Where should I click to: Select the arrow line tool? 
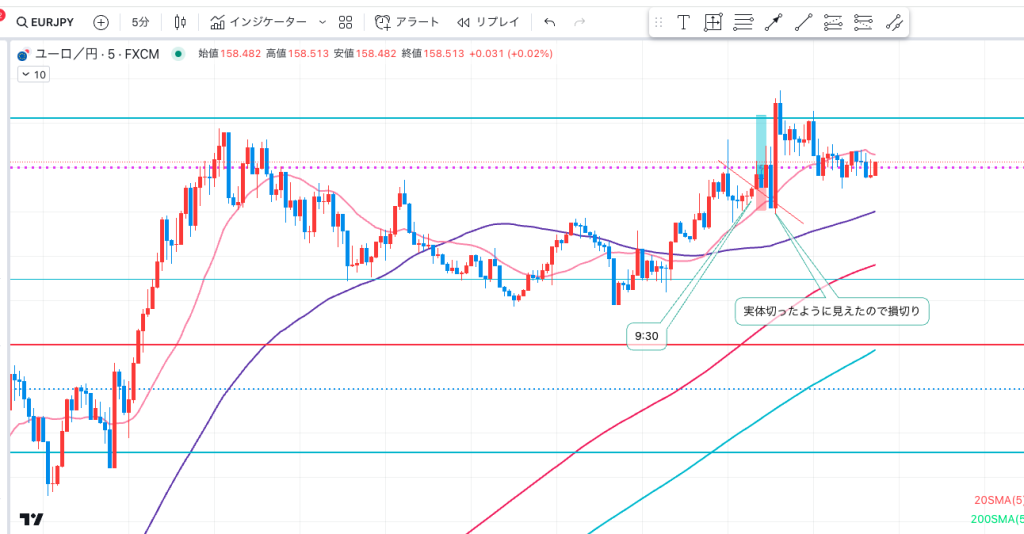point(773,22)
